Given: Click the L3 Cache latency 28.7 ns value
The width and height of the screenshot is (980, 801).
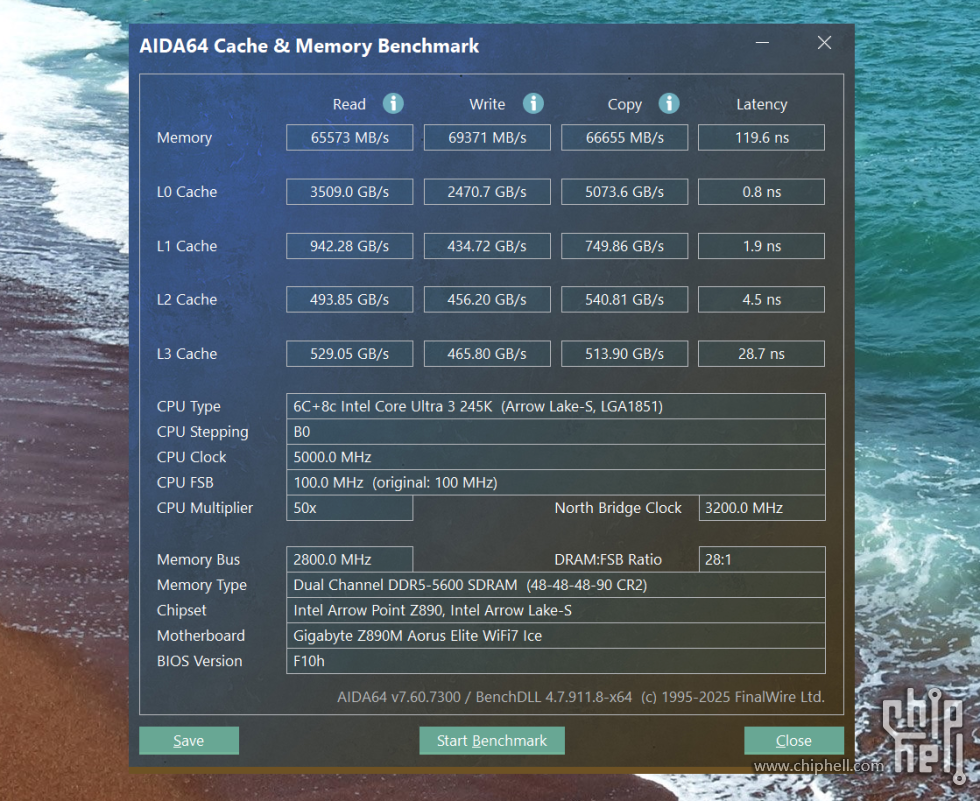Looking at the screenshot, I should 761,354.
